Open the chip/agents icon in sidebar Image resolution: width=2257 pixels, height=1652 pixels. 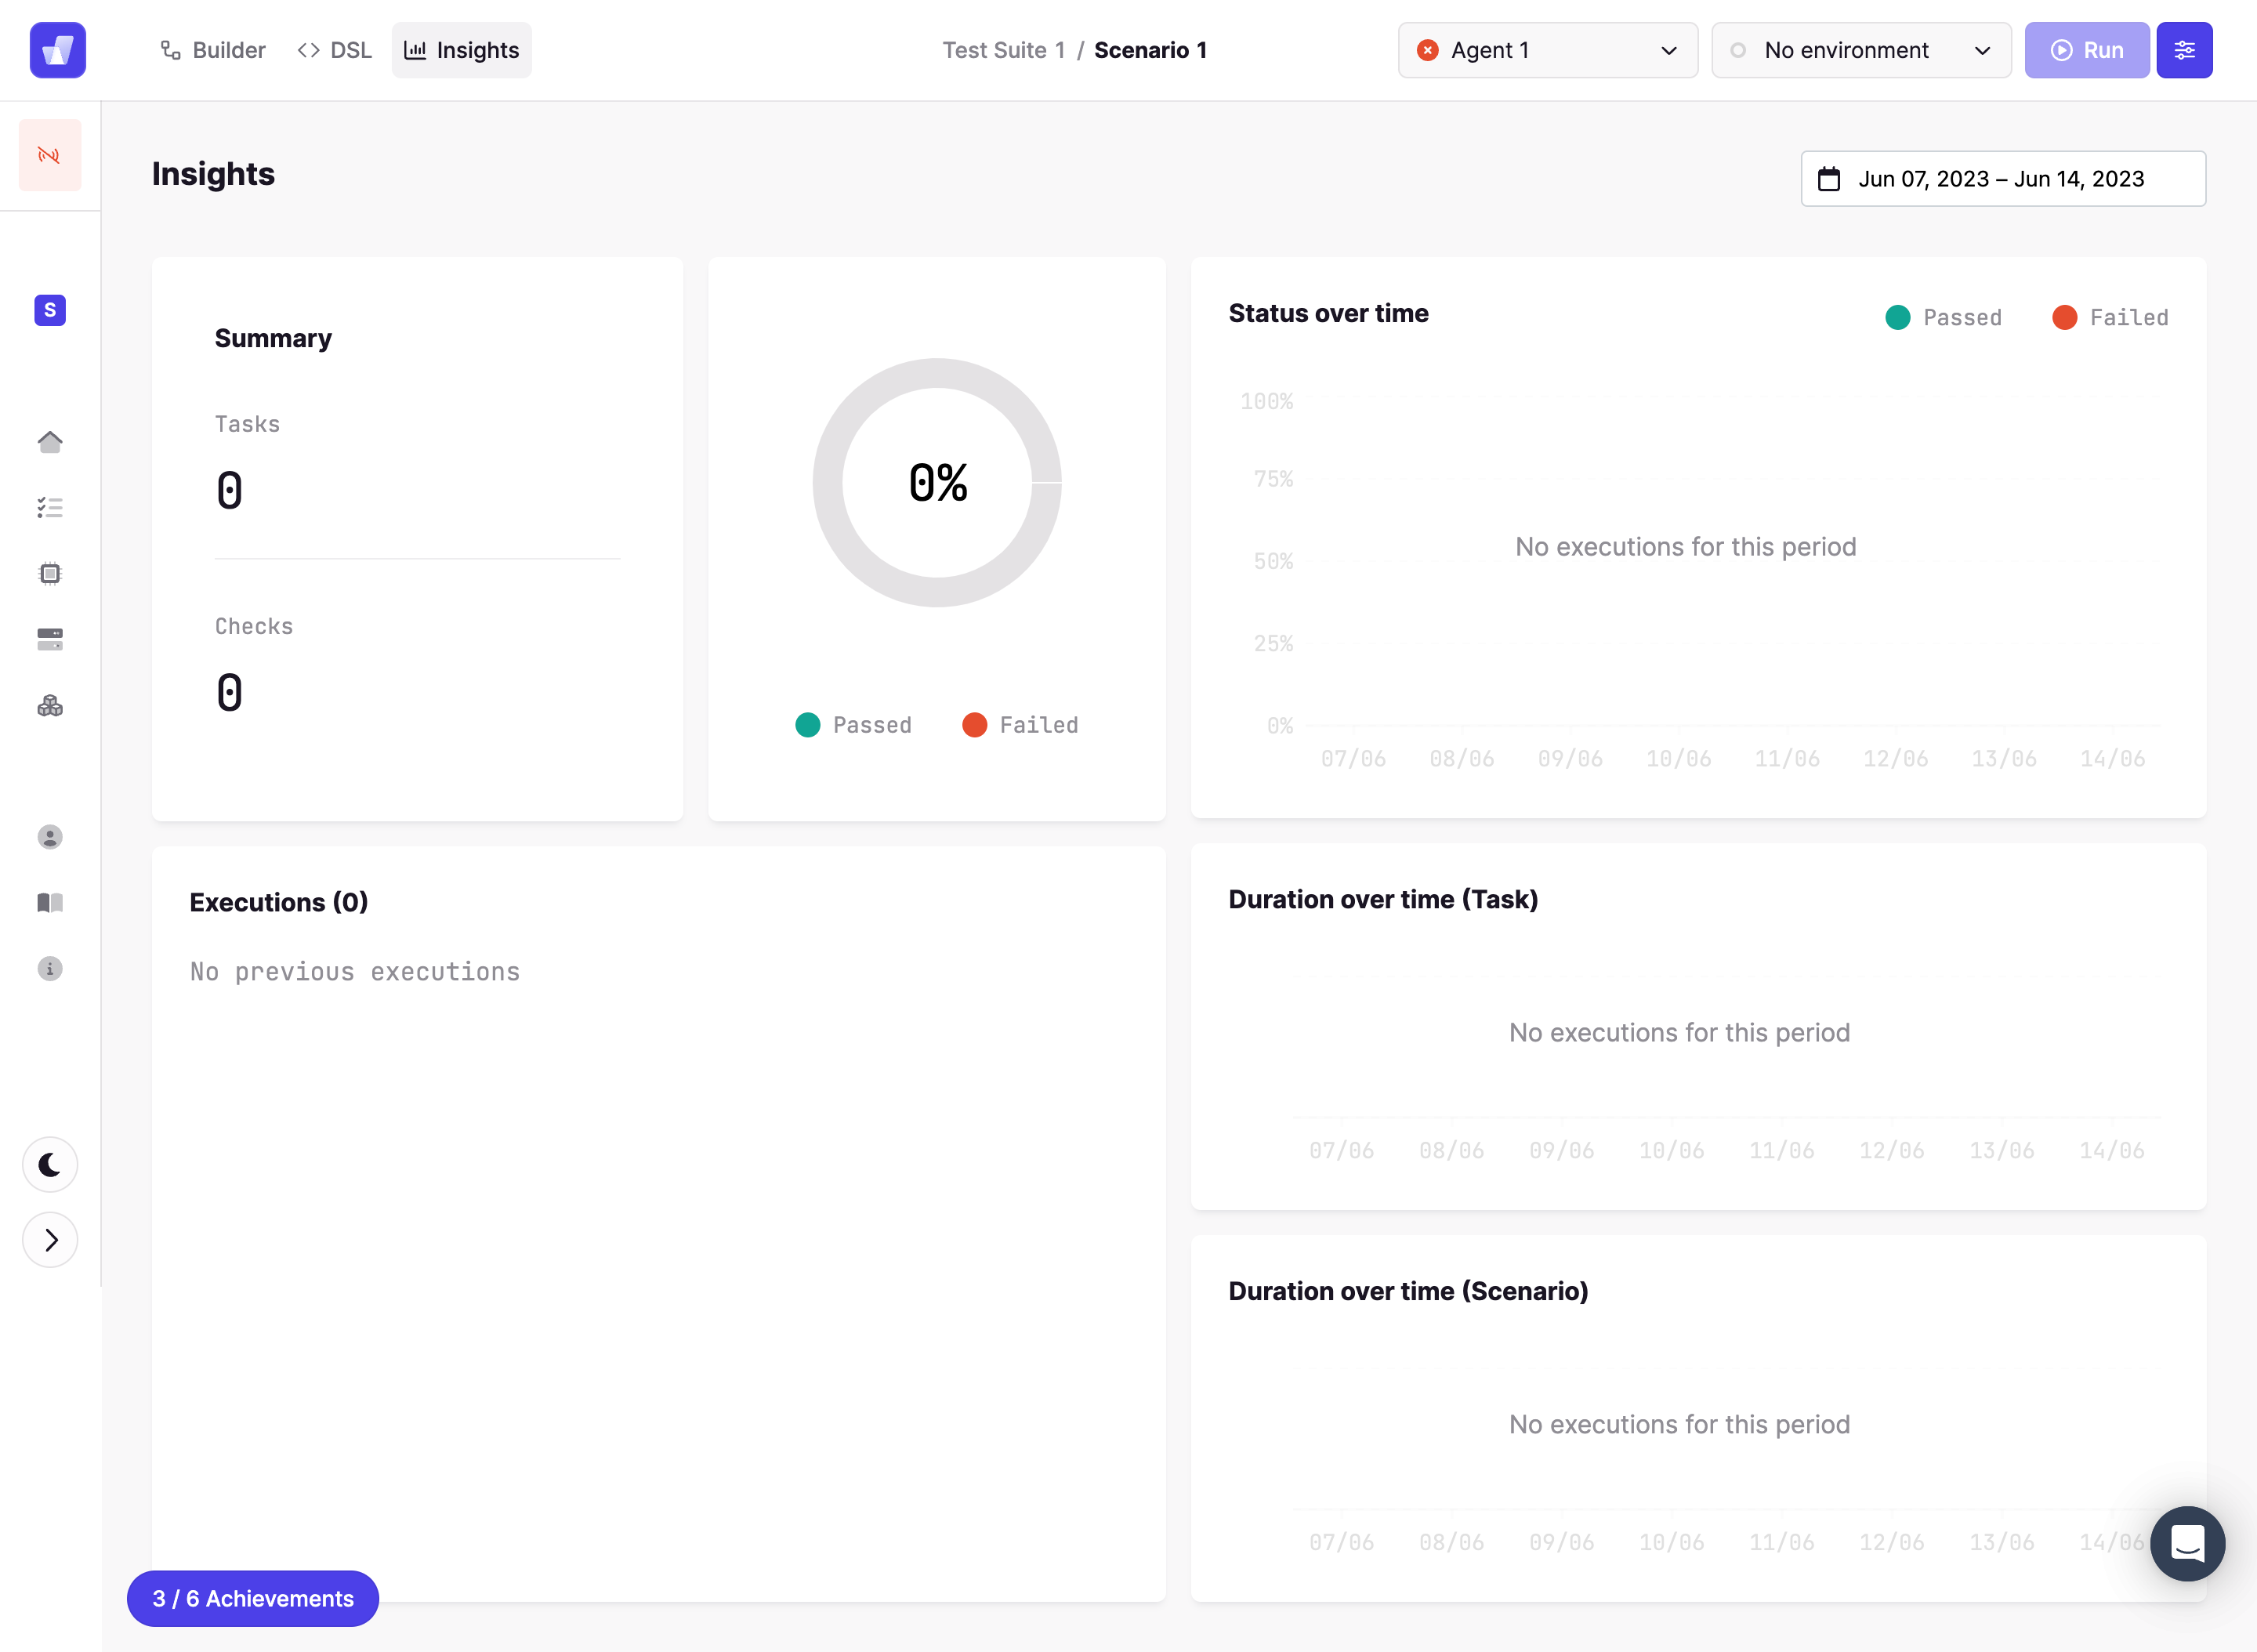[50, 574]
